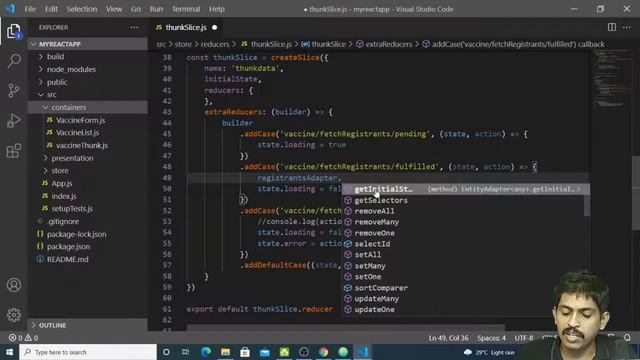Select getInitialState suggestion
Viewport: 640px width, 360px height.
tap(465, 189)
